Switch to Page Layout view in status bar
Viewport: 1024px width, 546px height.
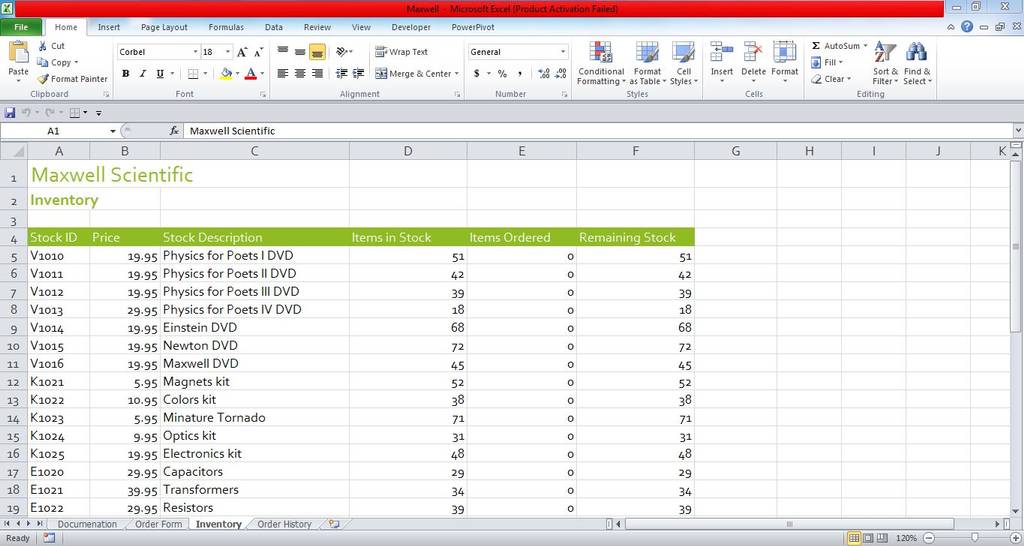pos(869,538)
